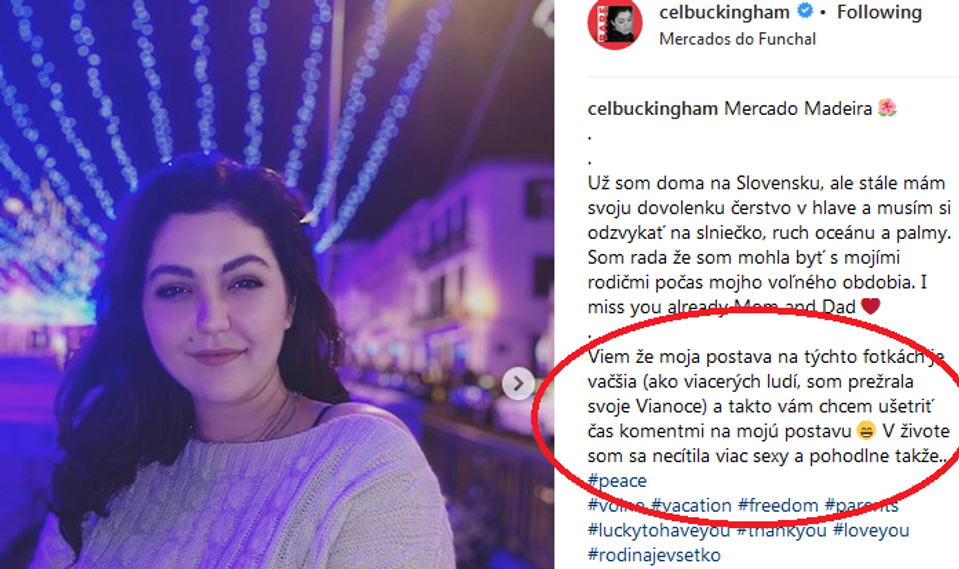959x569 pixels.
Task: Click the flower emoji after Mercado Madeira
Action: pyautogui.click(x=887, y=108)
